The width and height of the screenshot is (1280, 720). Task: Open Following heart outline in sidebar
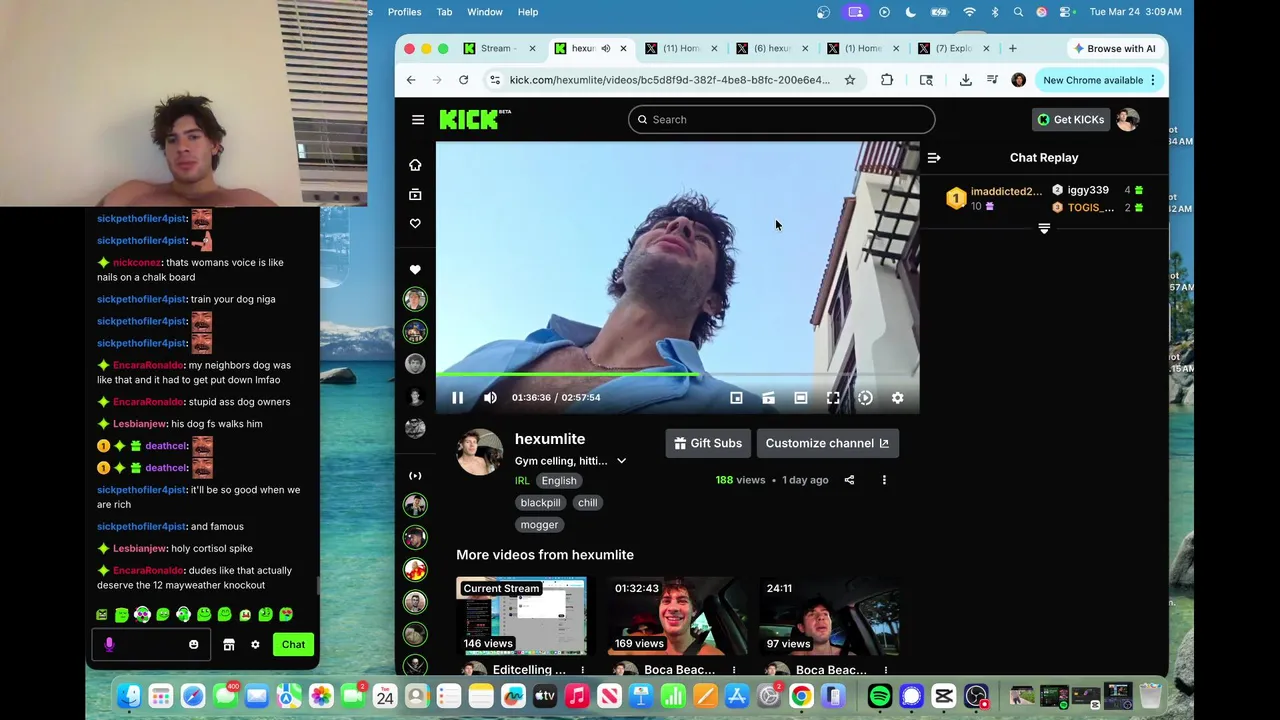(x=415, y=224)
